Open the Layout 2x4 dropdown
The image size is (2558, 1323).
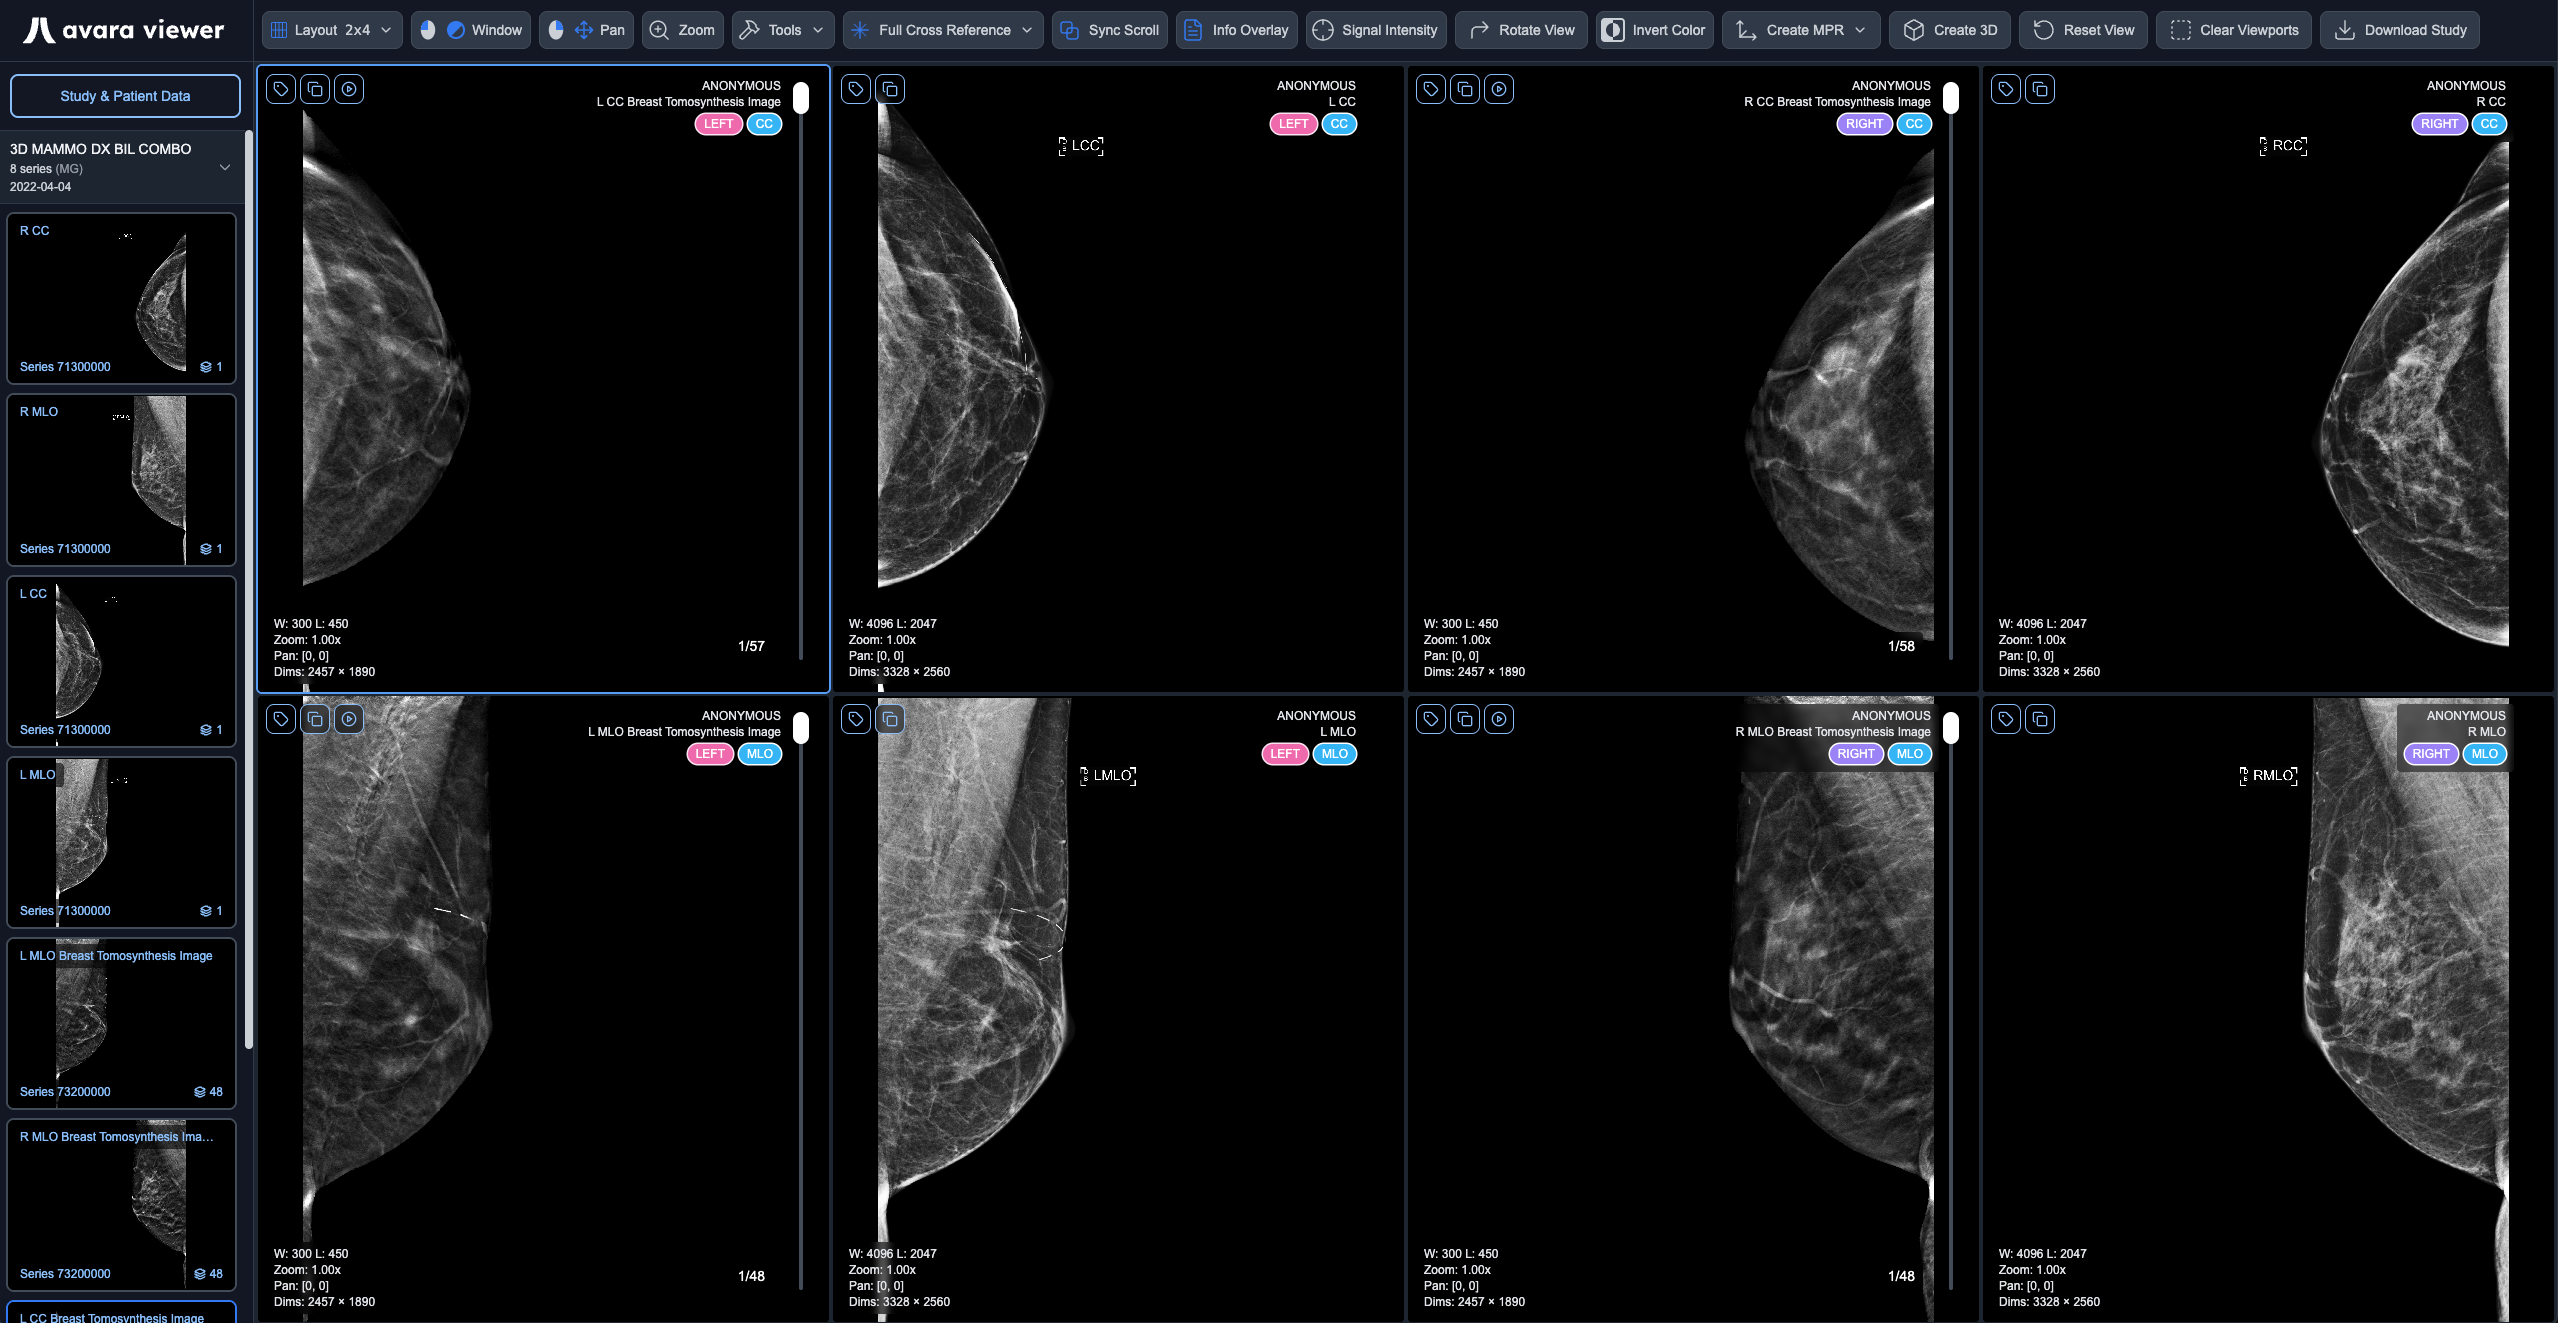coord(331,29)
